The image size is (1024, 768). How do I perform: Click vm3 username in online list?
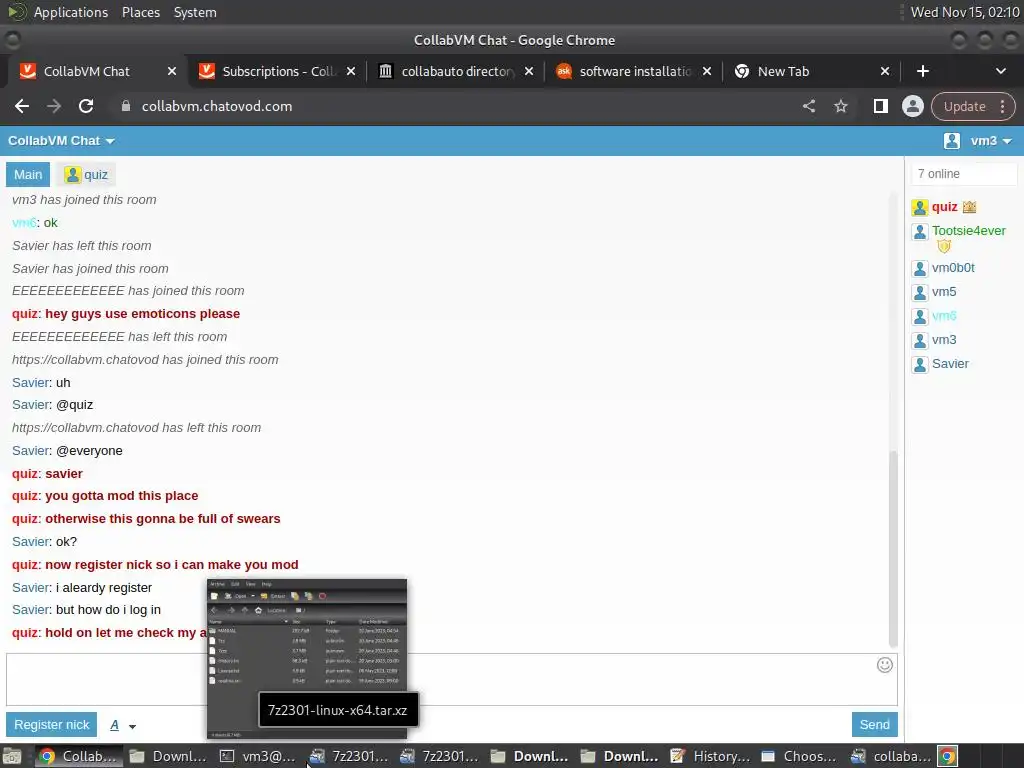(x=944, y=340)
